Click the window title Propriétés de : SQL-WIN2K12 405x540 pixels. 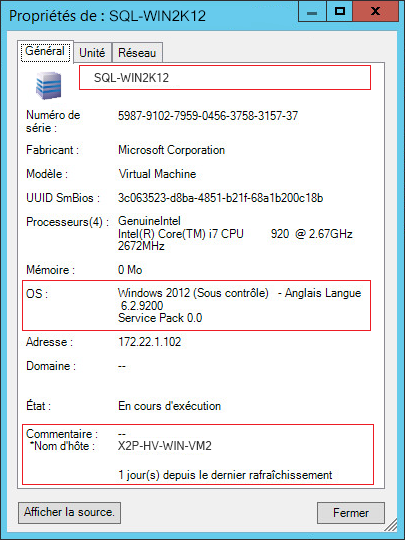[x=107, y=16]
